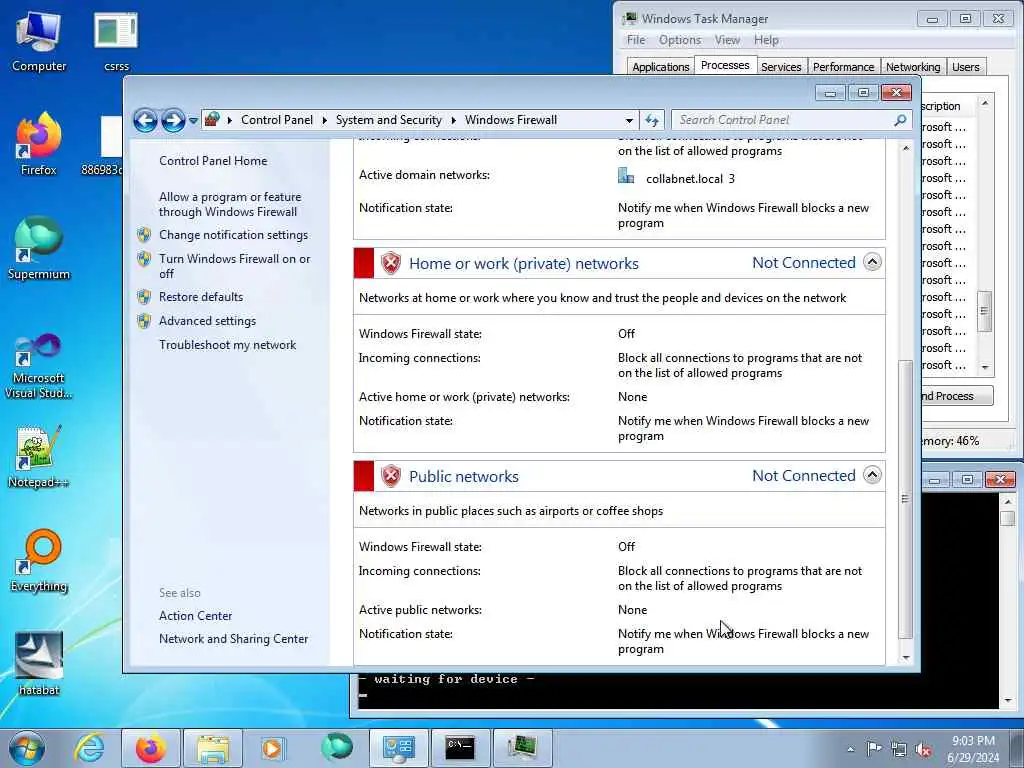Focus the Search Control Panel field
Viewport: 1024px width, 768px height.
(x=782, y=120)
